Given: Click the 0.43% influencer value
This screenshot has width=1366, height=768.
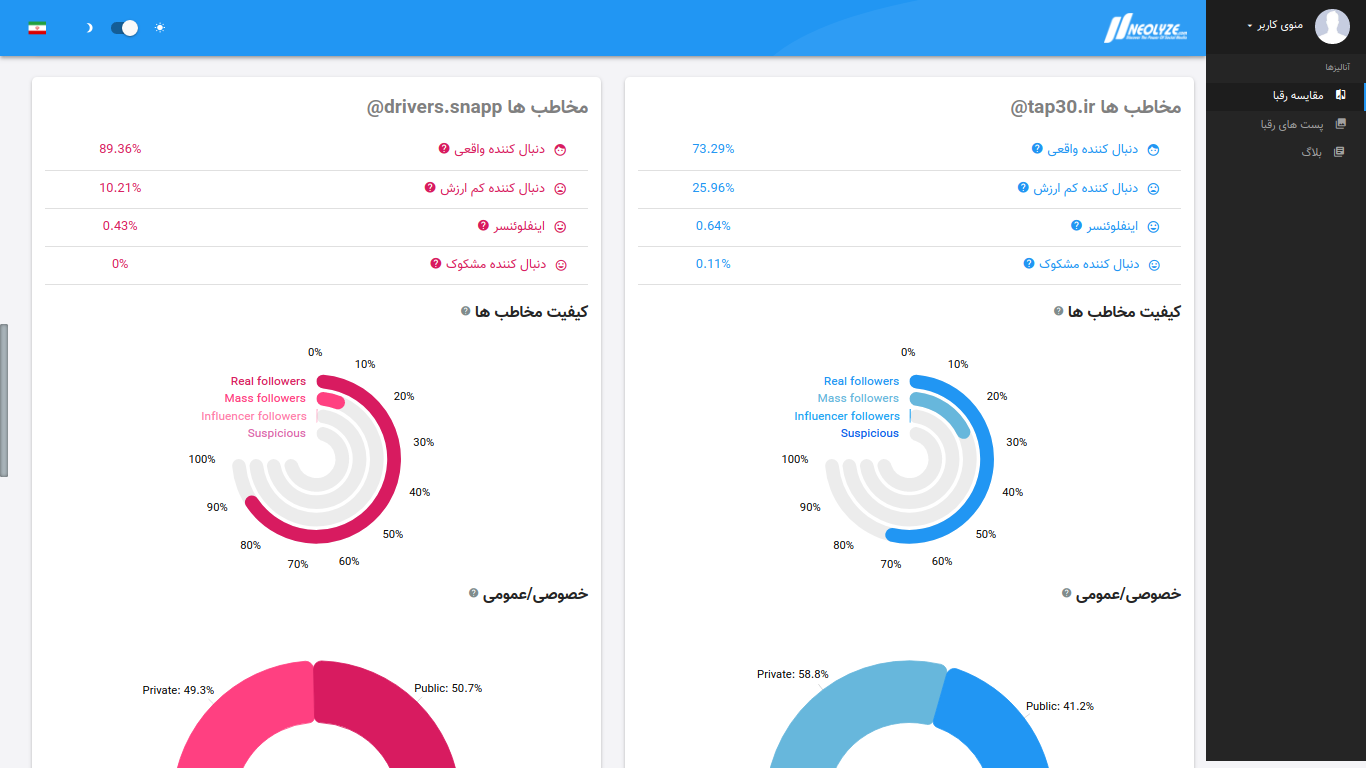Looking at the screenshot, I should click(x=120, y=226).
